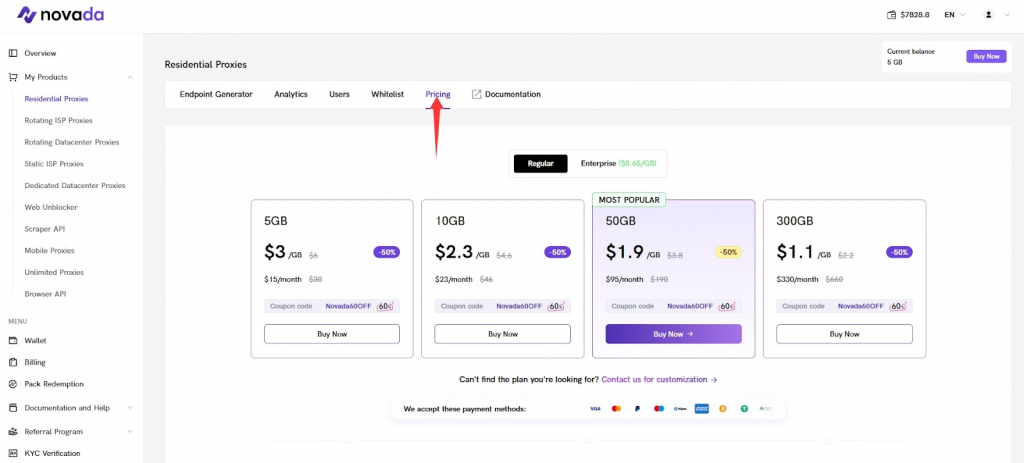Open Browser API in the sidebar
Screen dimensions: 1024x463
tap(45, 294)
